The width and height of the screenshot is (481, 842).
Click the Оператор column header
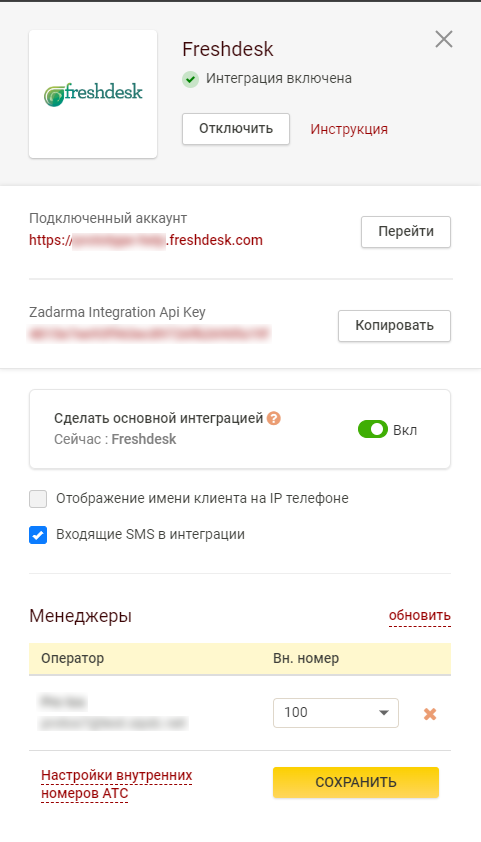(x=72, y=658)
